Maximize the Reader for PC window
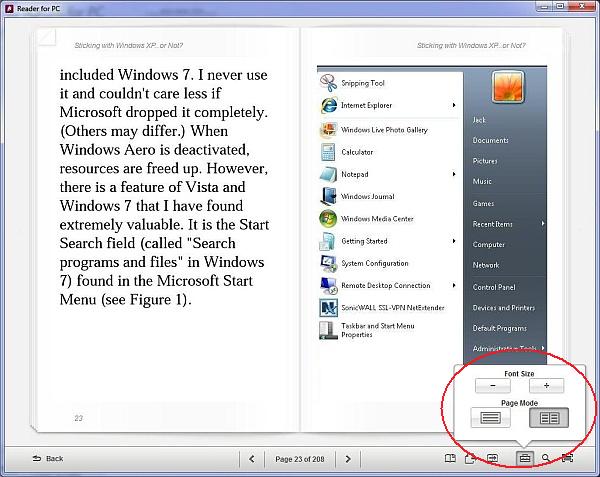 560,6
